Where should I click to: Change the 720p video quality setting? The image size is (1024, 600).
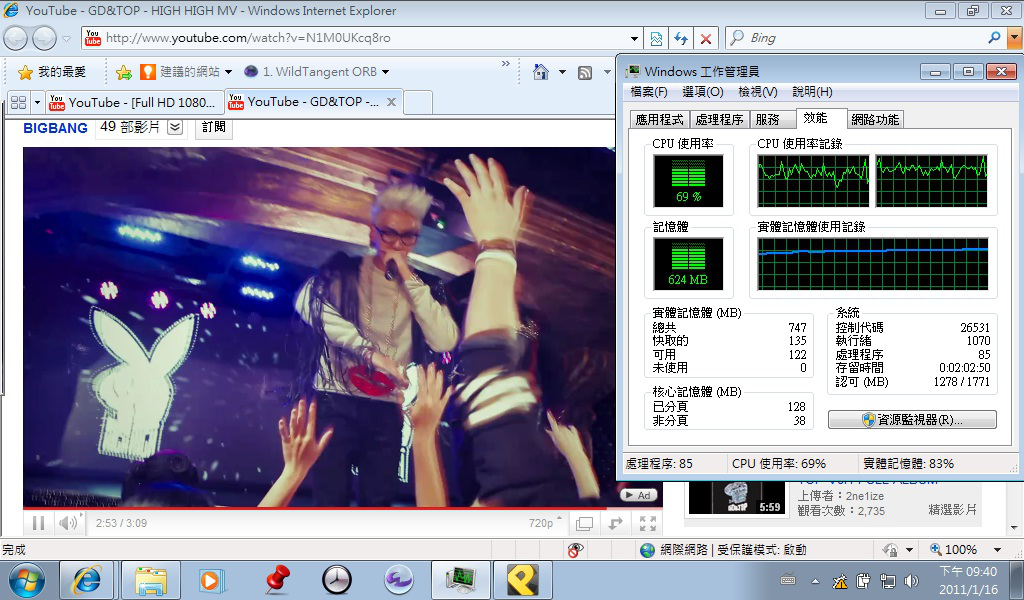tap(545, 523)
